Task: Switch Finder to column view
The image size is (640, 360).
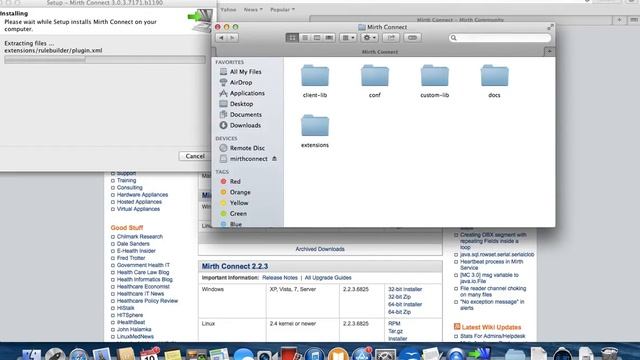Action: pos(317,38)
